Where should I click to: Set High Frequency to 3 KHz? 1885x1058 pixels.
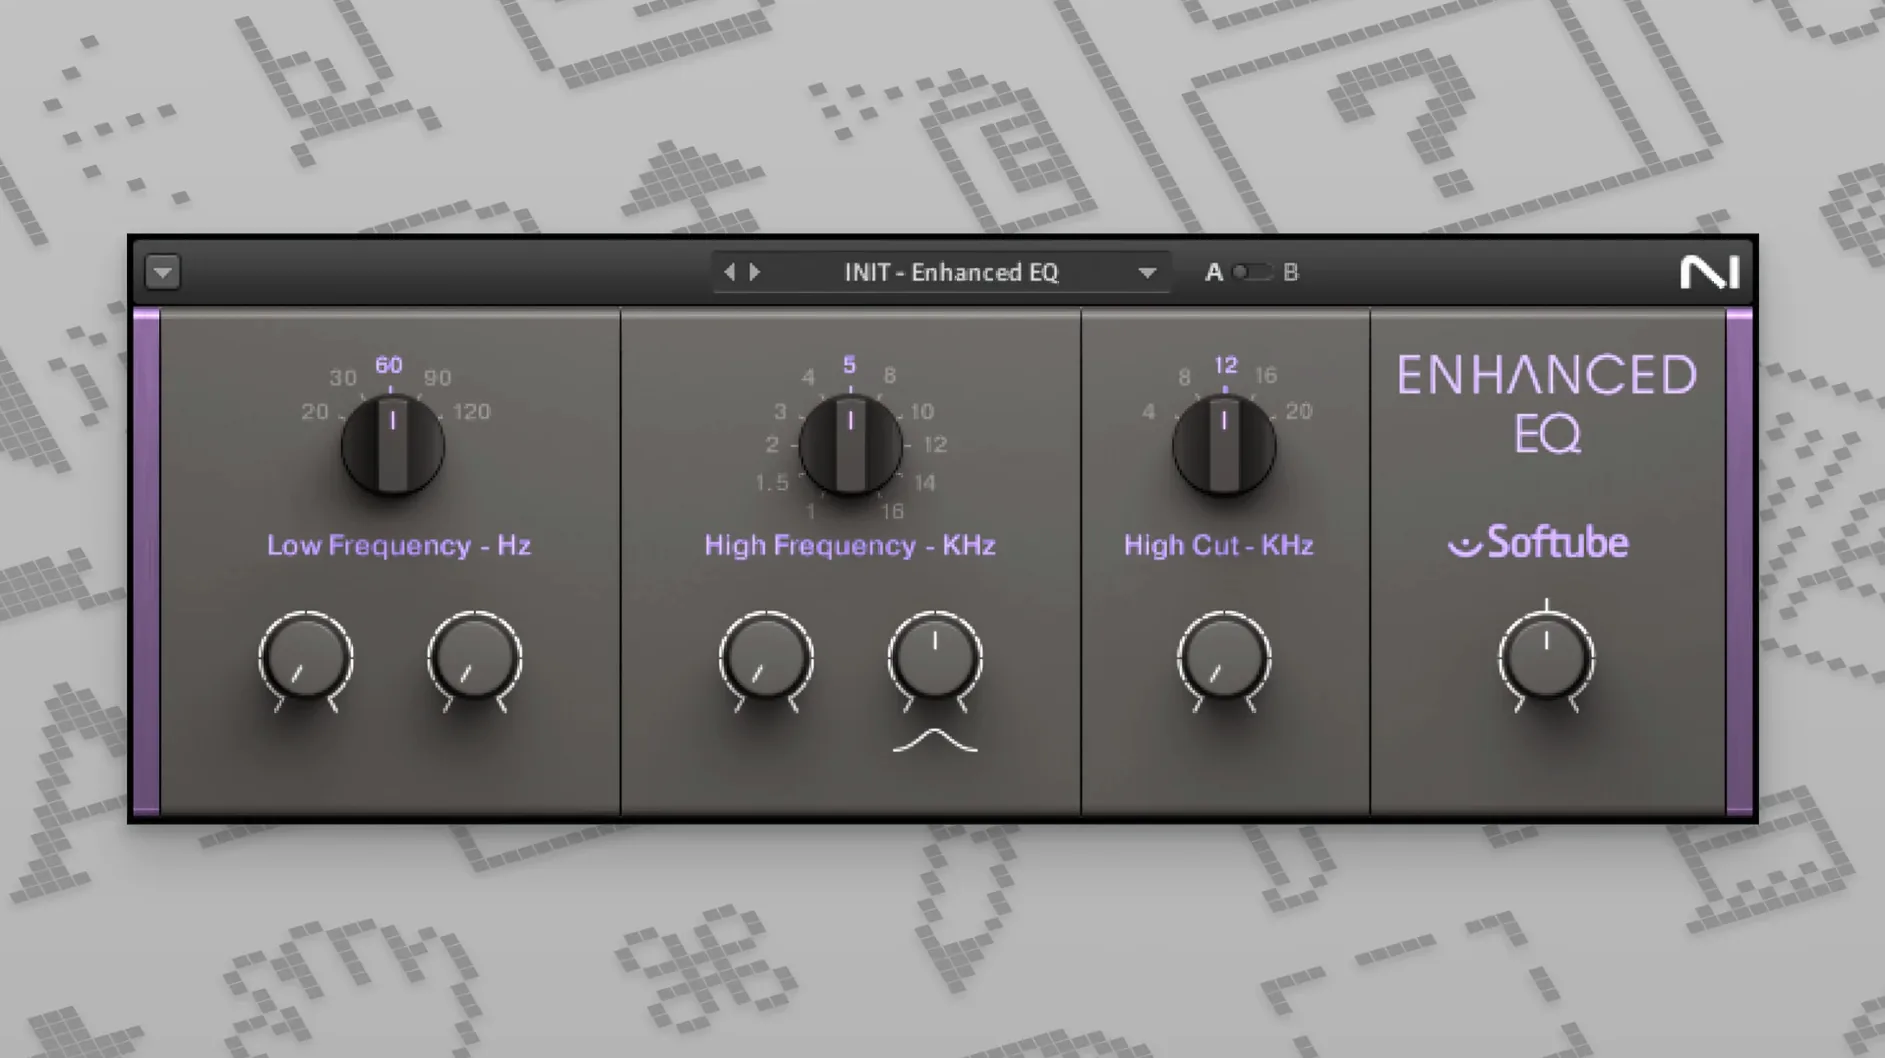[x=780, y=411]
